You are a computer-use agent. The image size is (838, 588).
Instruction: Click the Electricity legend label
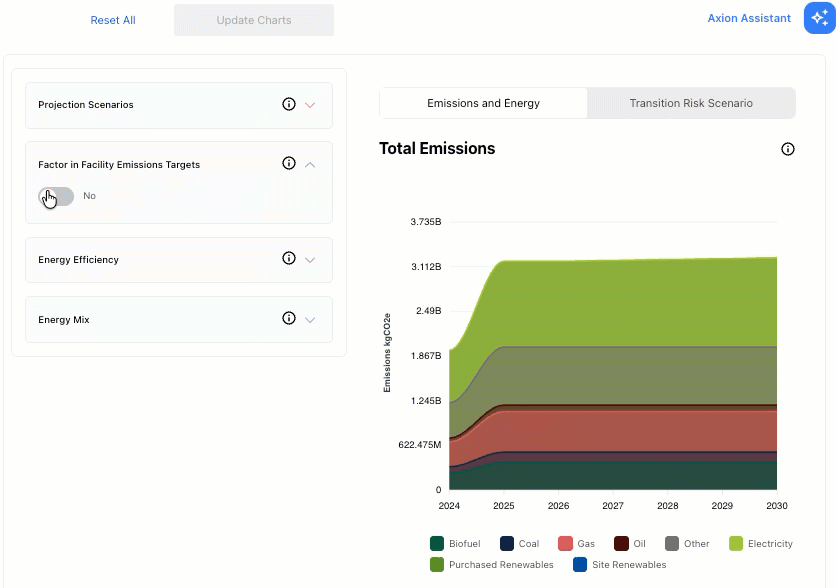pos(770,544)
